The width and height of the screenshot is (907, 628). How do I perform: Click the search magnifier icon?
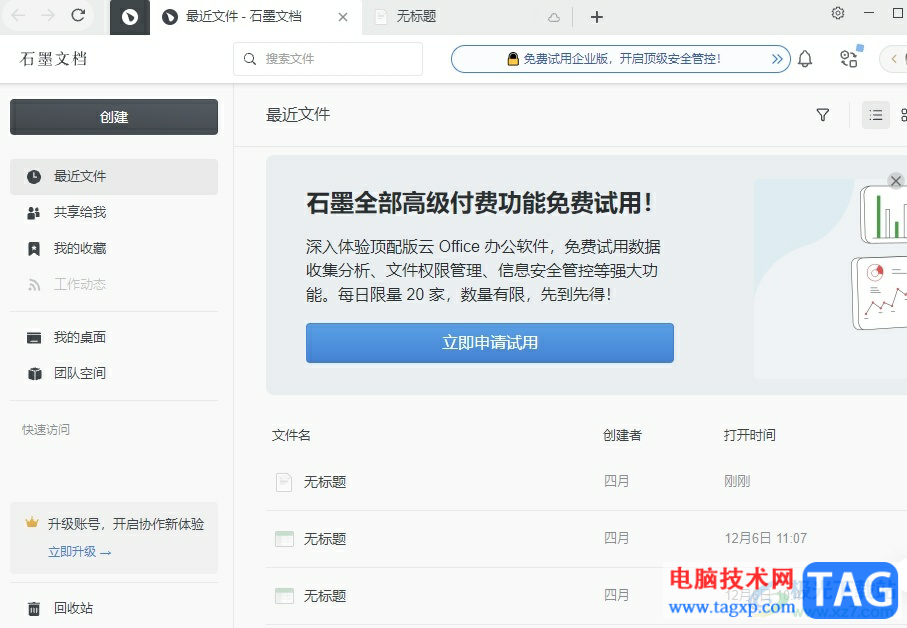click(x=250, y=59)
